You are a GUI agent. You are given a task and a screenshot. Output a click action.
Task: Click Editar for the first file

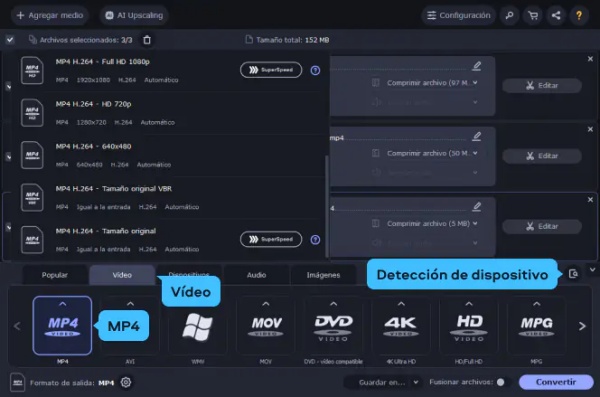[x=542, y=85]
